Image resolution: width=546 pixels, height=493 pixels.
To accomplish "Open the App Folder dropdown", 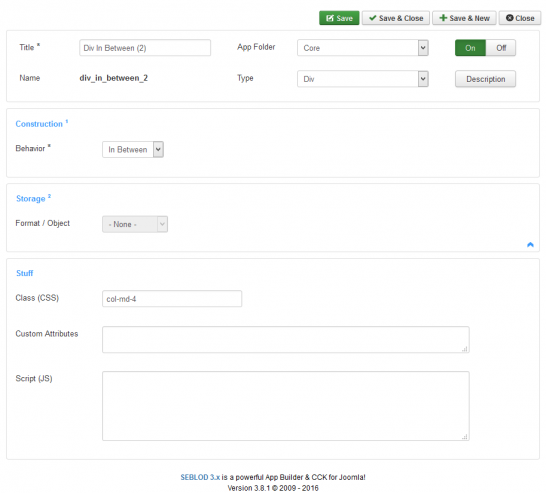I will pyautogui.click(x=362, y=48).
